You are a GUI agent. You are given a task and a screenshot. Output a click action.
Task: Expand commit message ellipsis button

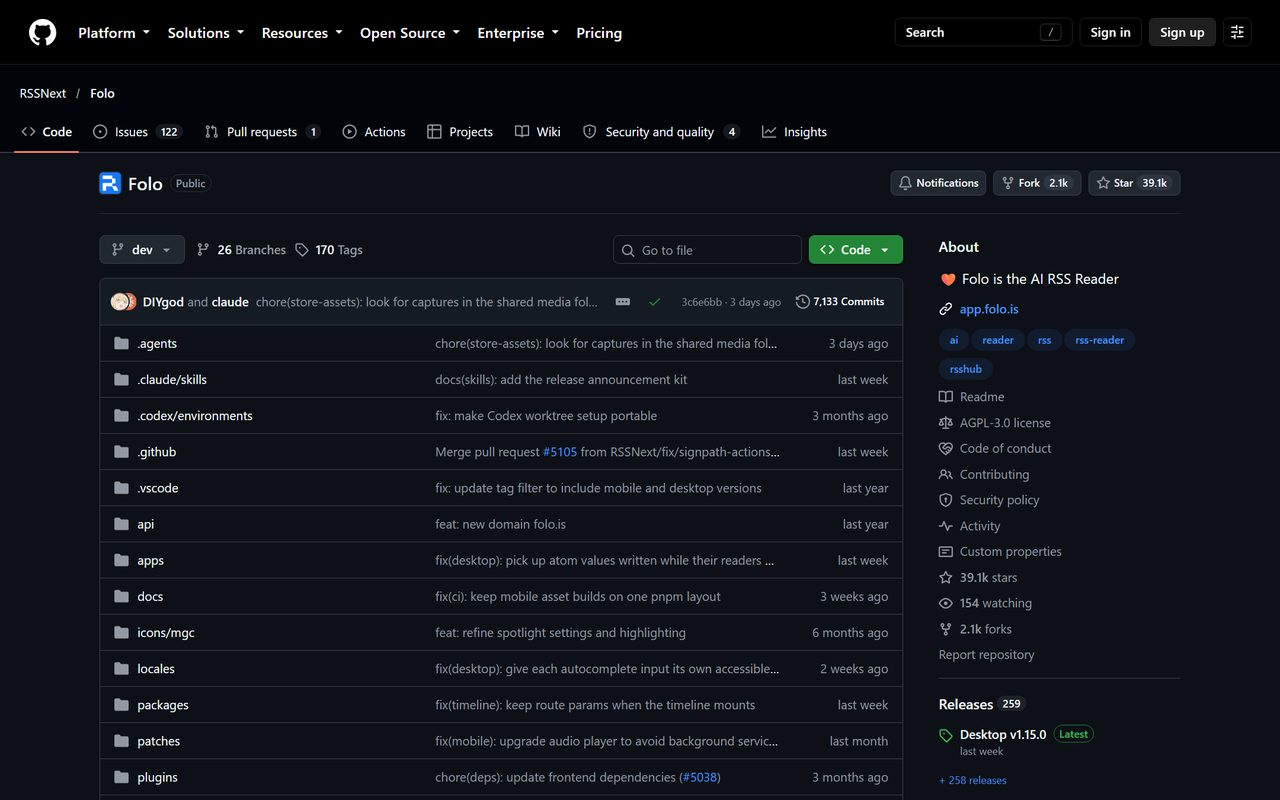[x=623, y=302]
